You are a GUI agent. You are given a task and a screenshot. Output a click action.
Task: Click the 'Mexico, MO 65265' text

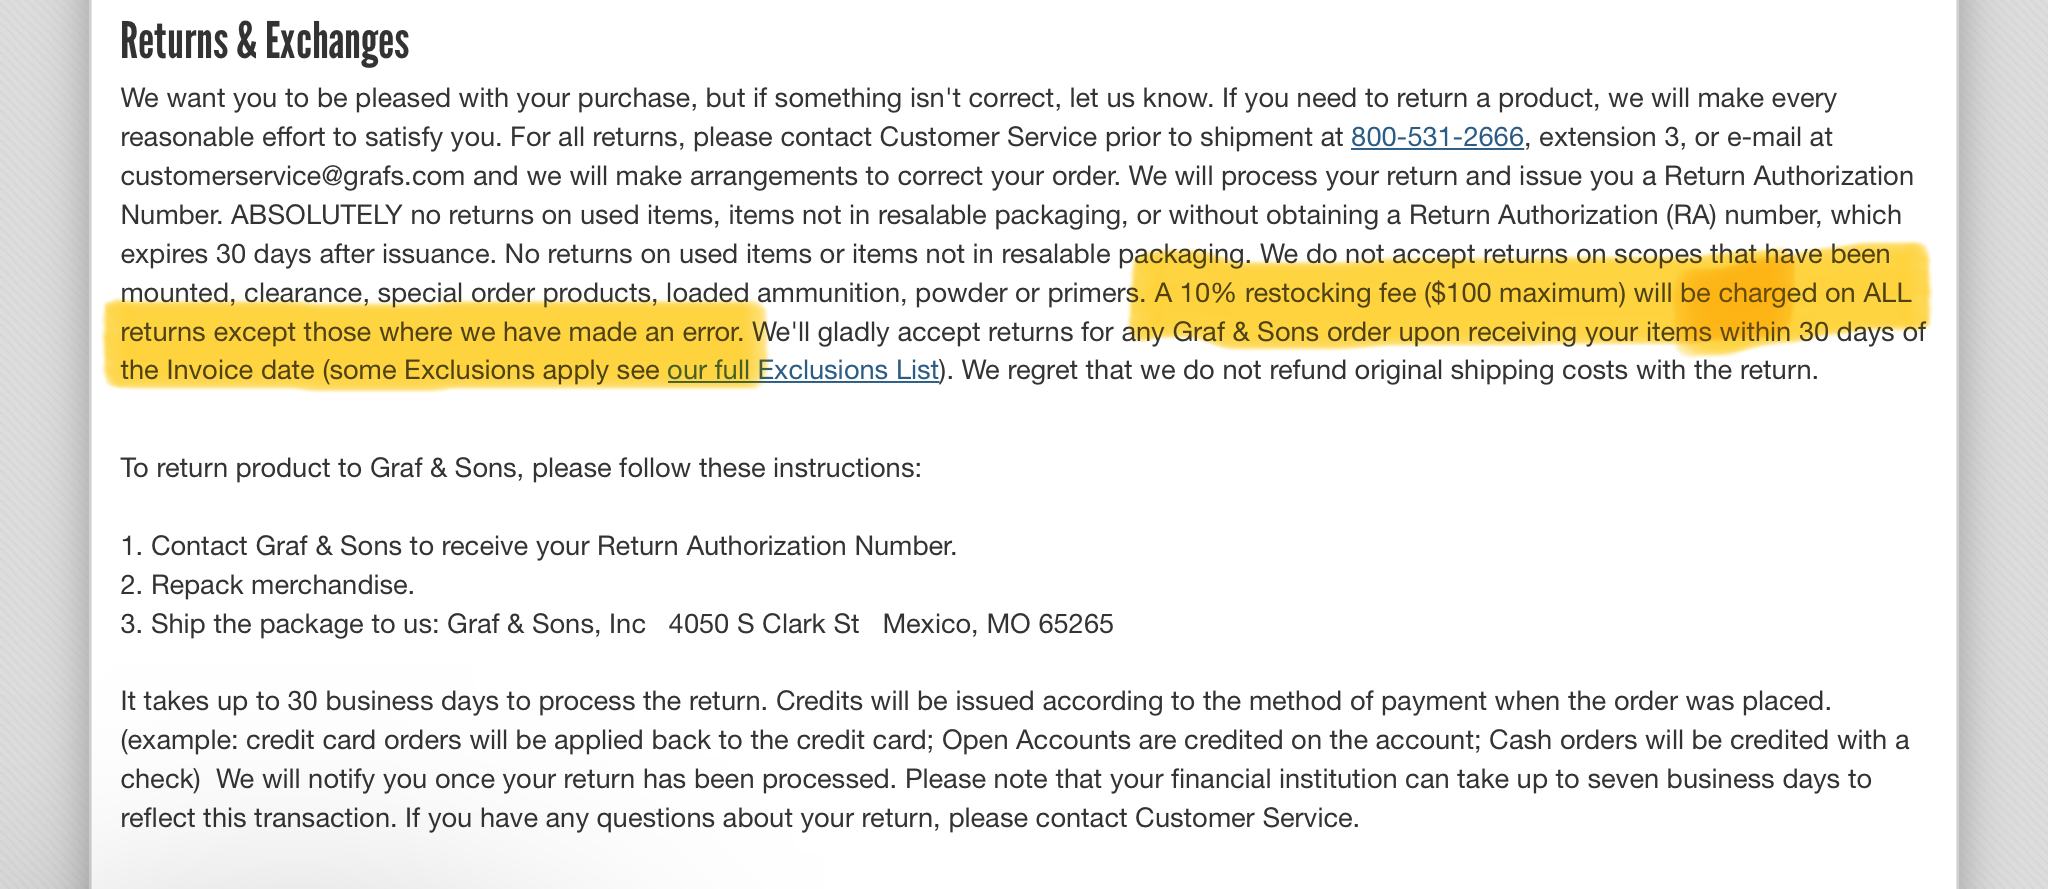click(997, 624)
